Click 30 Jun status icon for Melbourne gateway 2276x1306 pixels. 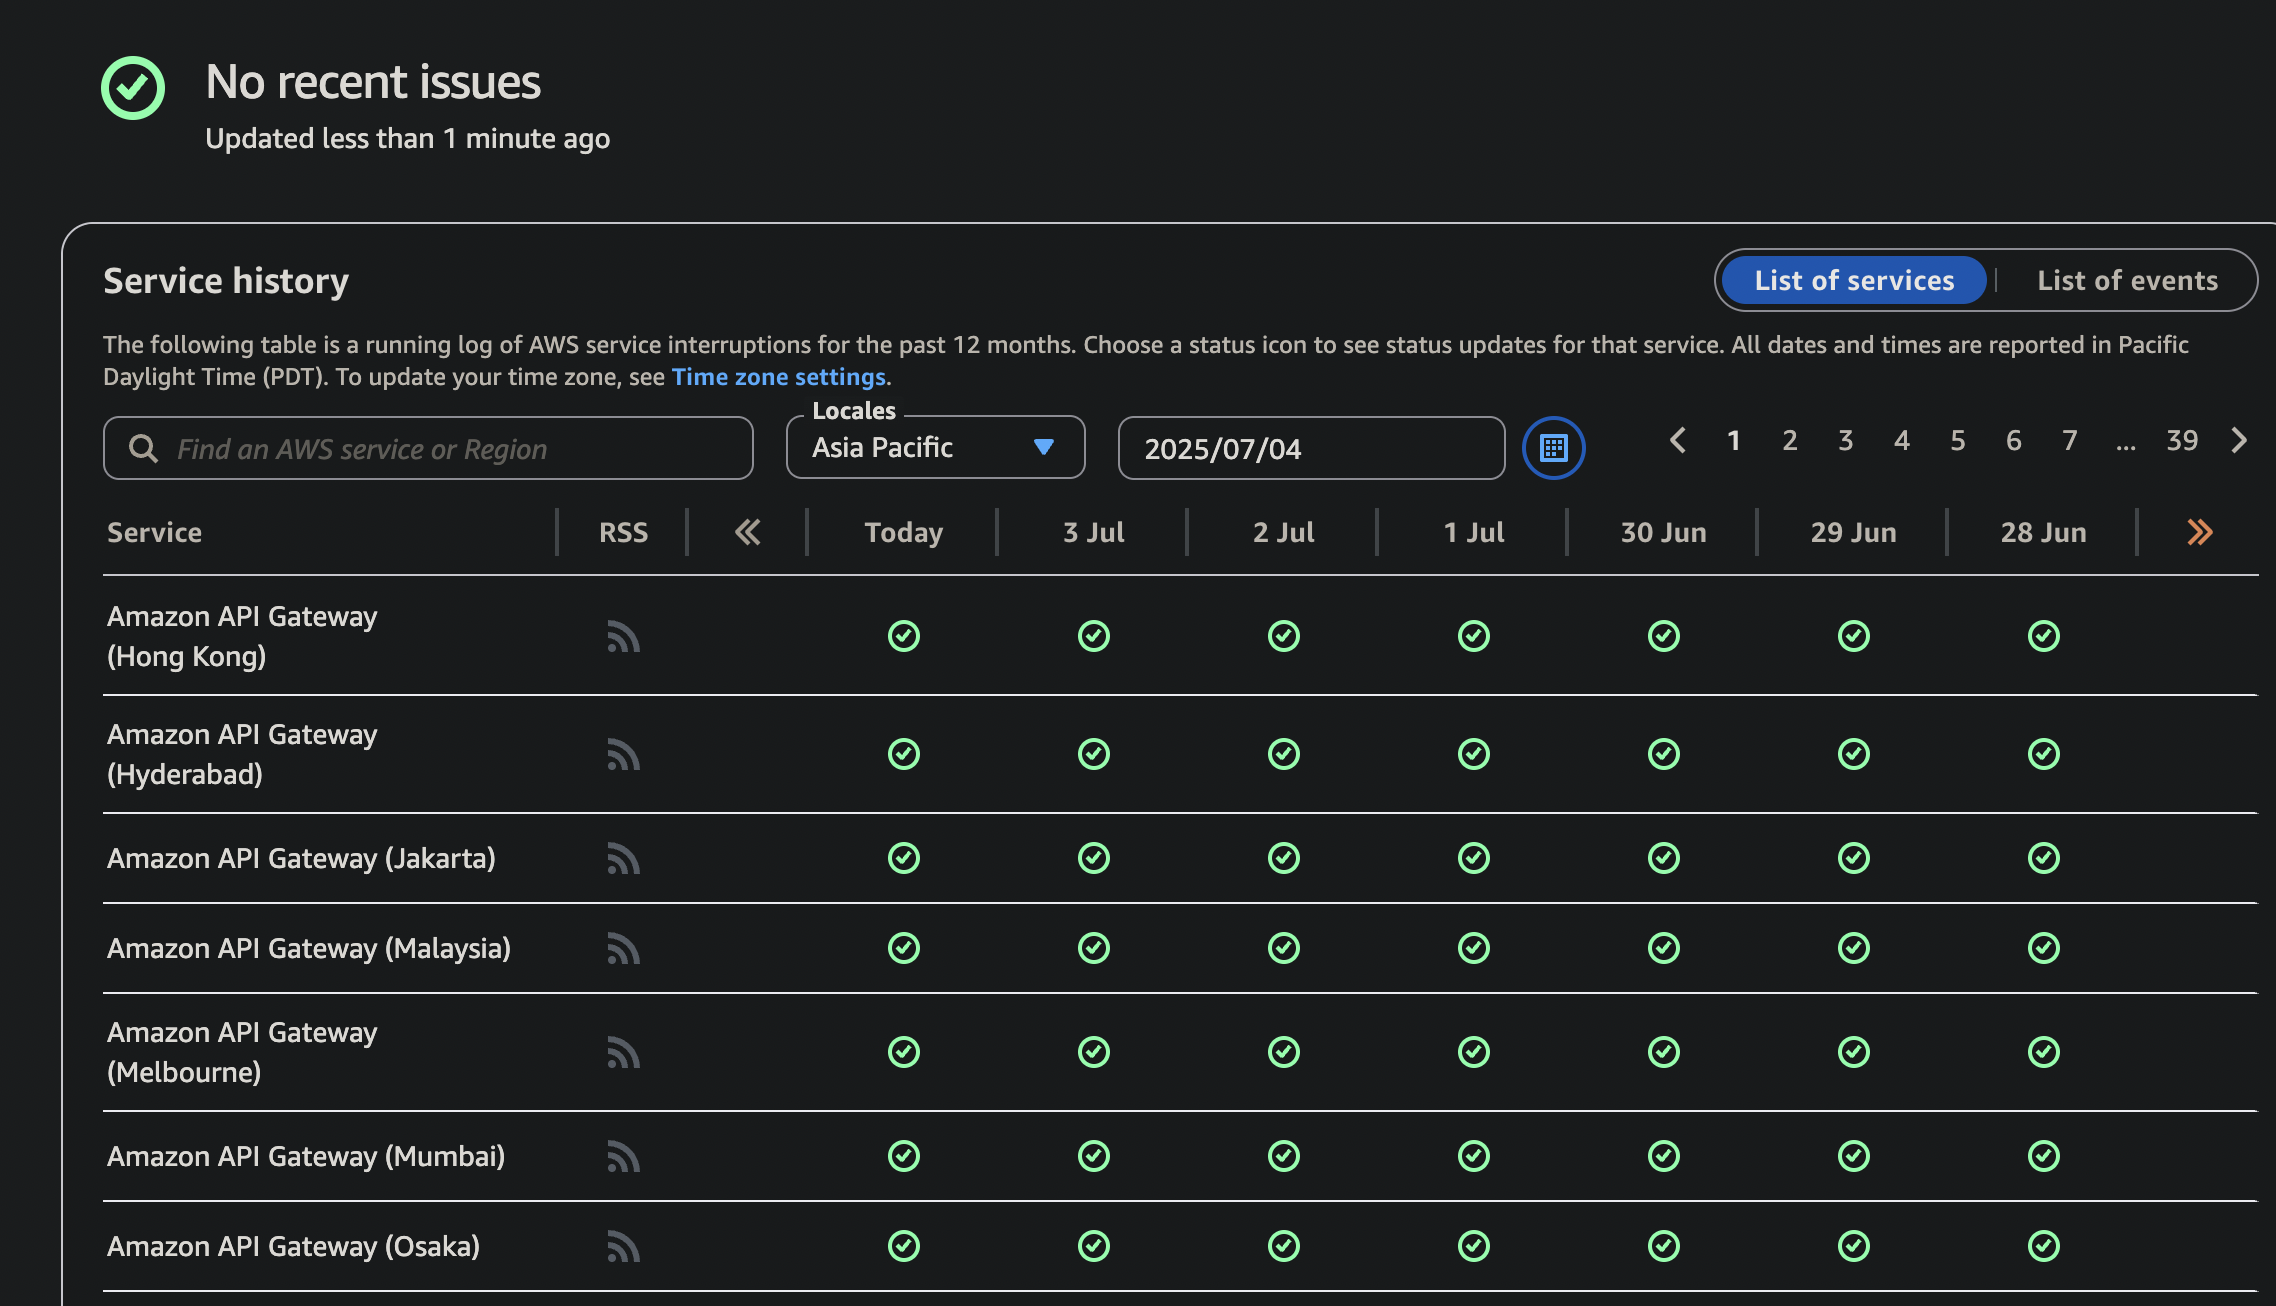[x=1663, y=1052]
